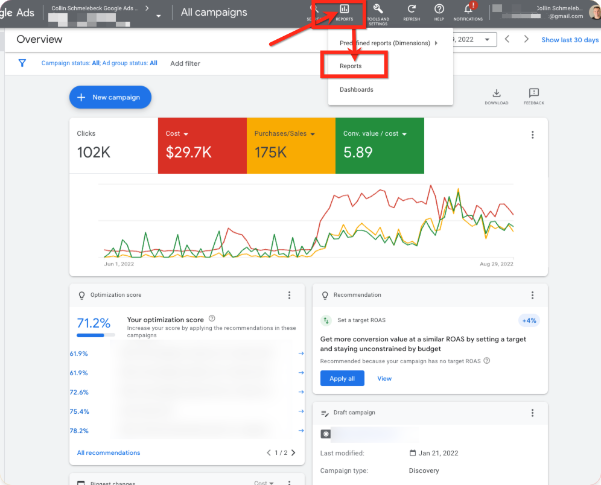Expand the Cost metric dropdown

coord(186,134)
